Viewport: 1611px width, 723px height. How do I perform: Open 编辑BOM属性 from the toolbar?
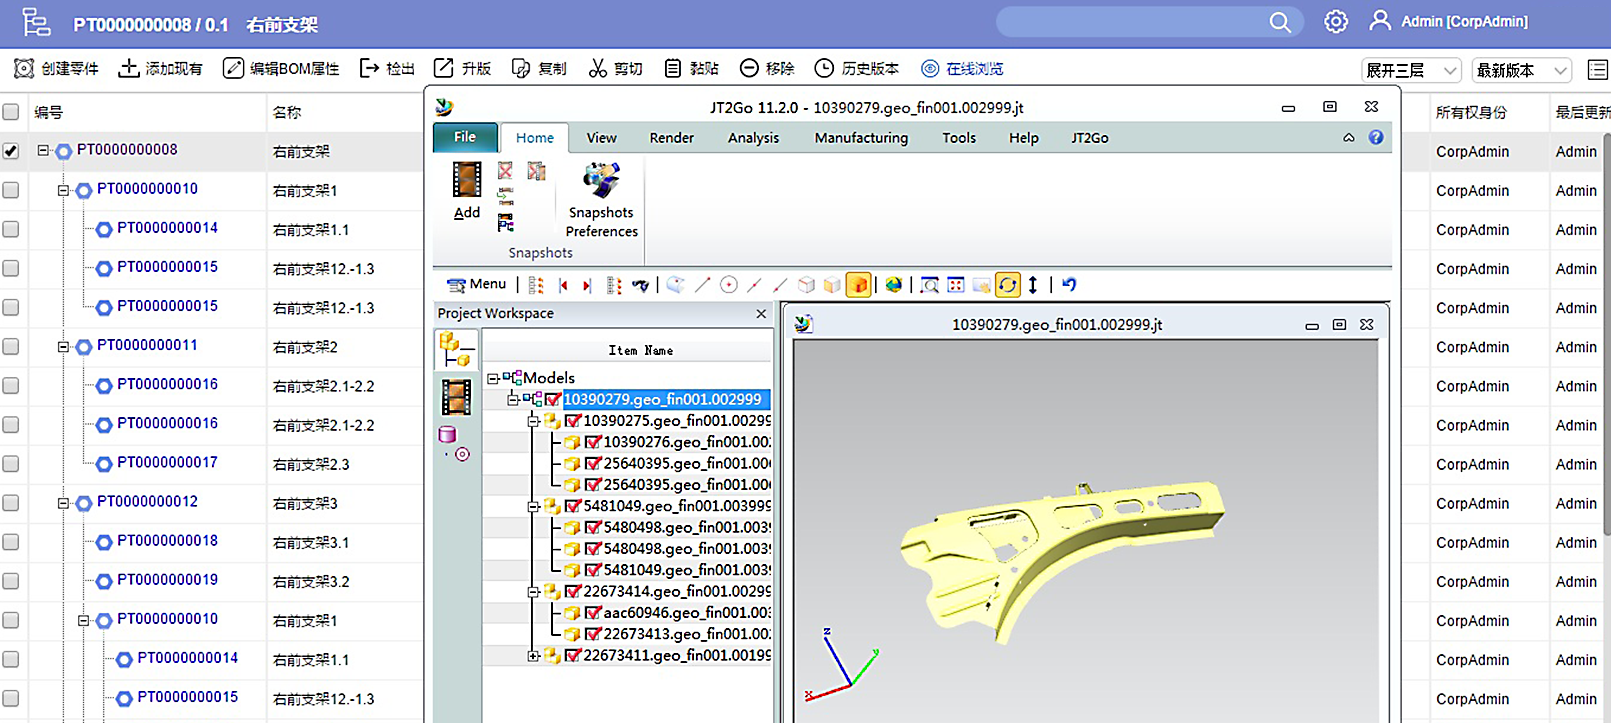pos(281,68)
